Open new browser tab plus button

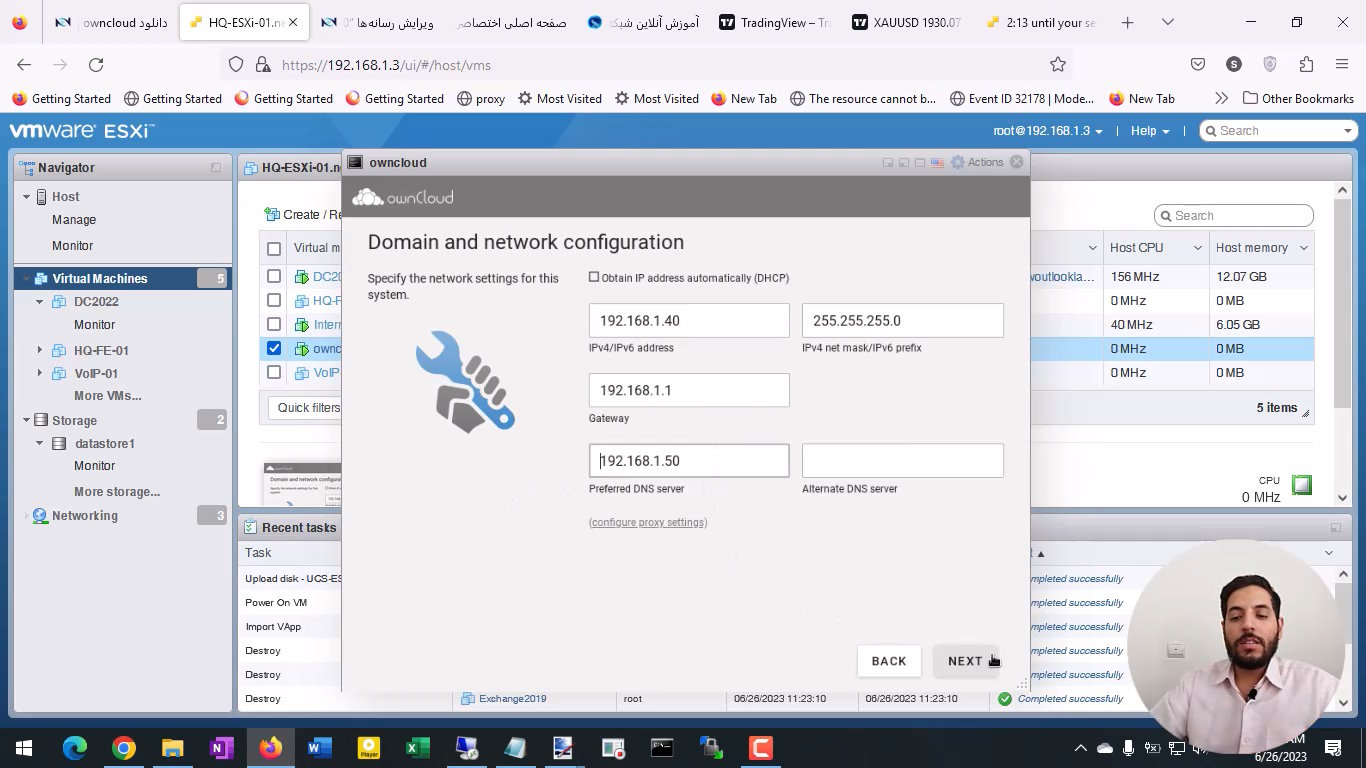coord(1128,22)
